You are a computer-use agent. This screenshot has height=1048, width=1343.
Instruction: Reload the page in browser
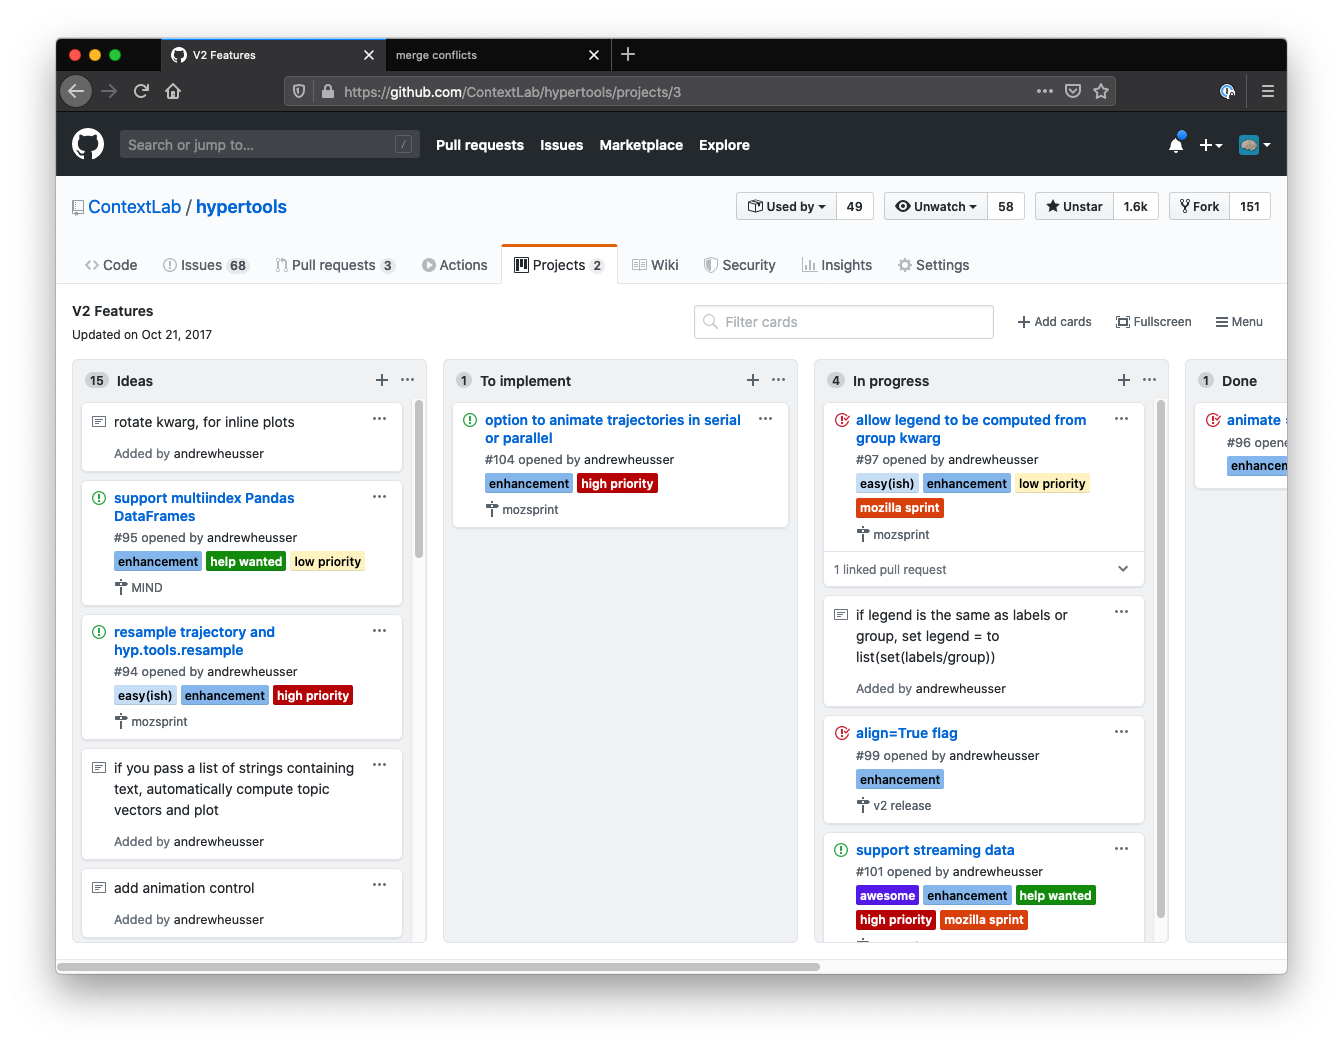141,91
